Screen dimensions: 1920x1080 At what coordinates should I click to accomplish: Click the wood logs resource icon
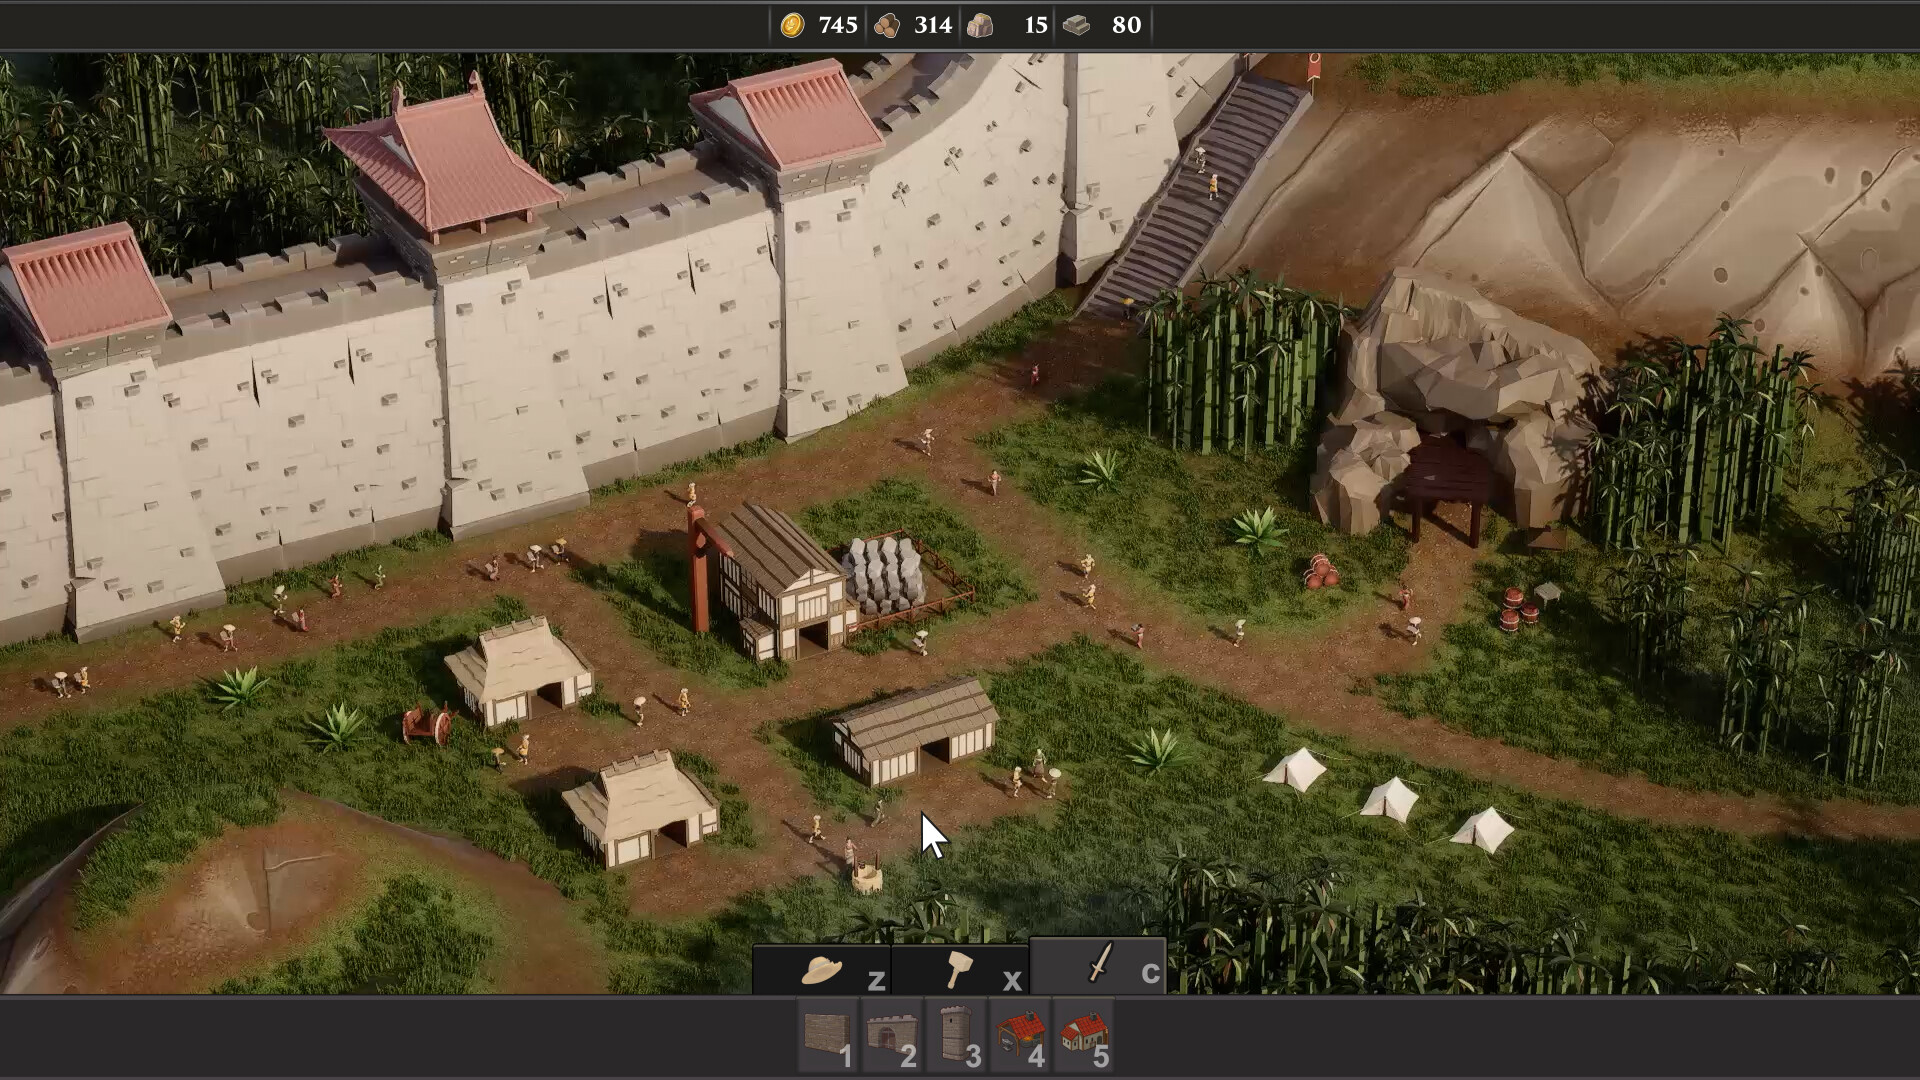coord(888,25)
